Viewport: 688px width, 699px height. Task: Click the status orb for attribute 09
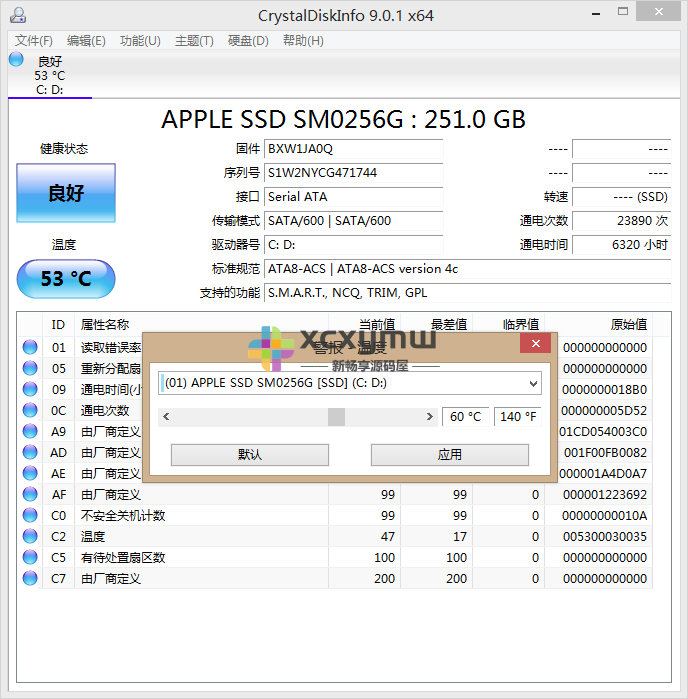coord(30,389)
